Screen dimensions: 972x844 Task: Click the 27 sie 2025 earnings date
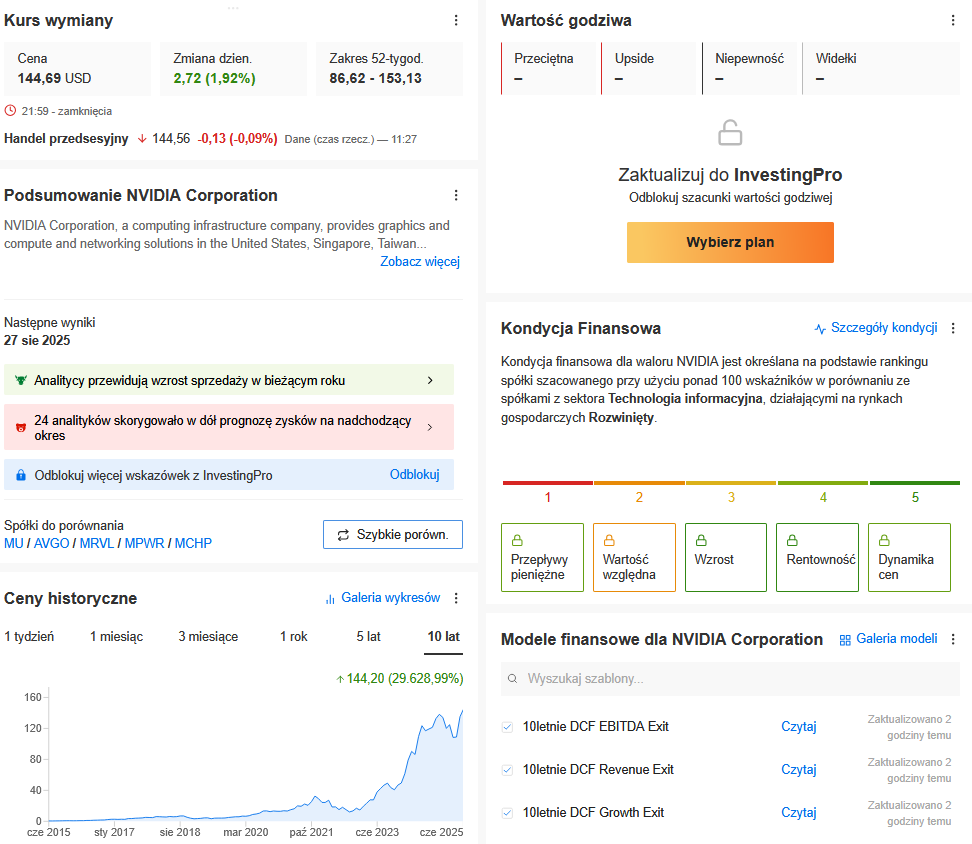point(37,340)
